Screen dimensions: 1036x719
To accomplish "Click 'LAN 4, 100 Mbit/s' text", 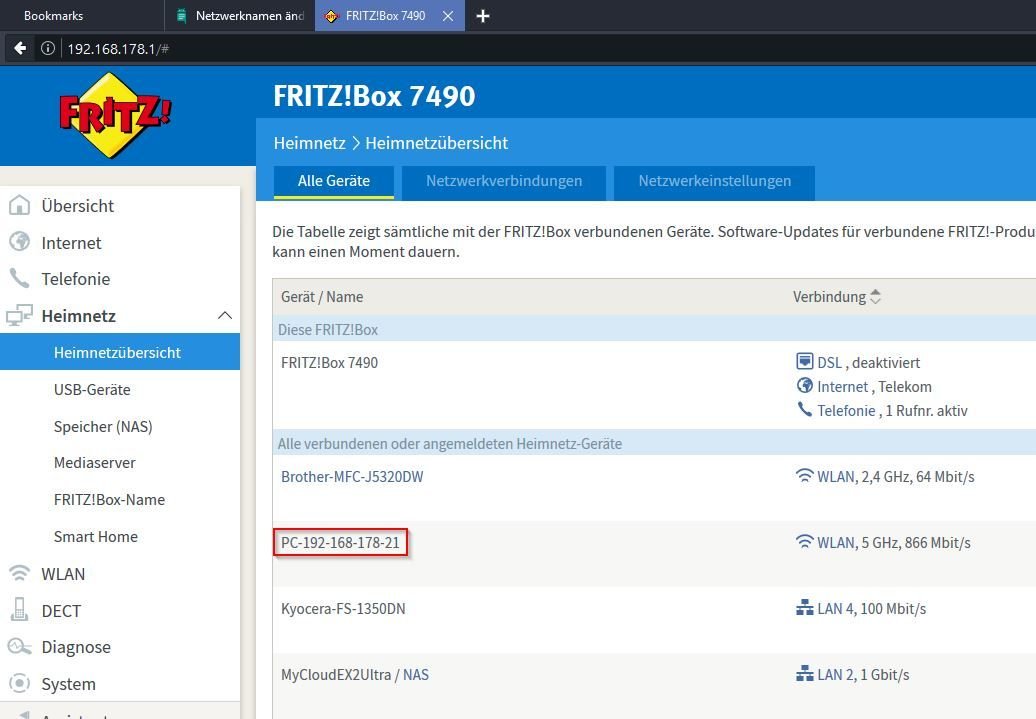I will [x=871, y=609].
